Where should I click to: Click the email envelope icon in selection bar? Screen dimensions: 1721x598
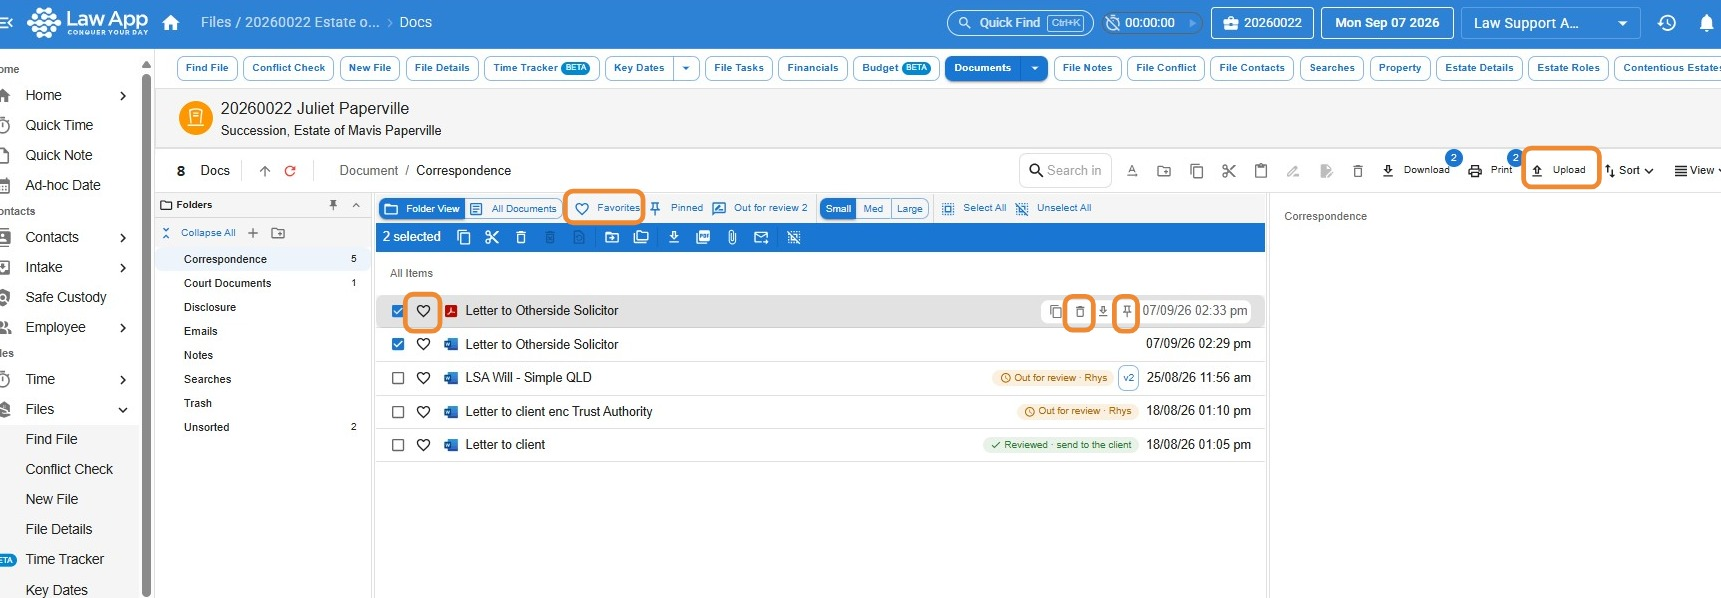click(761, 237)
